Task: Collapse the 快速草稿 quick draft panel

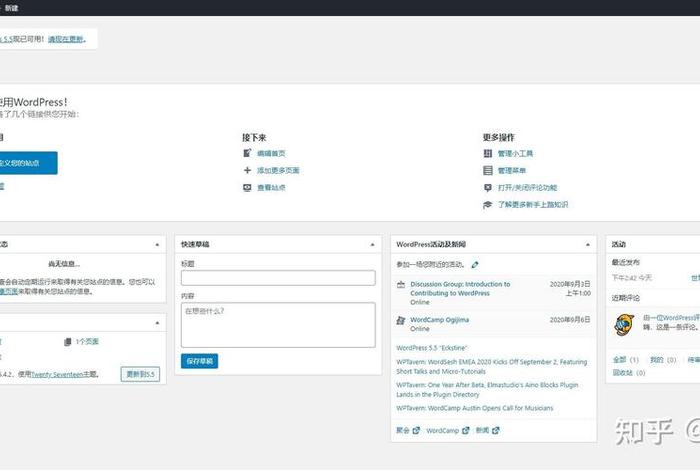Action: tap(372, 245)
